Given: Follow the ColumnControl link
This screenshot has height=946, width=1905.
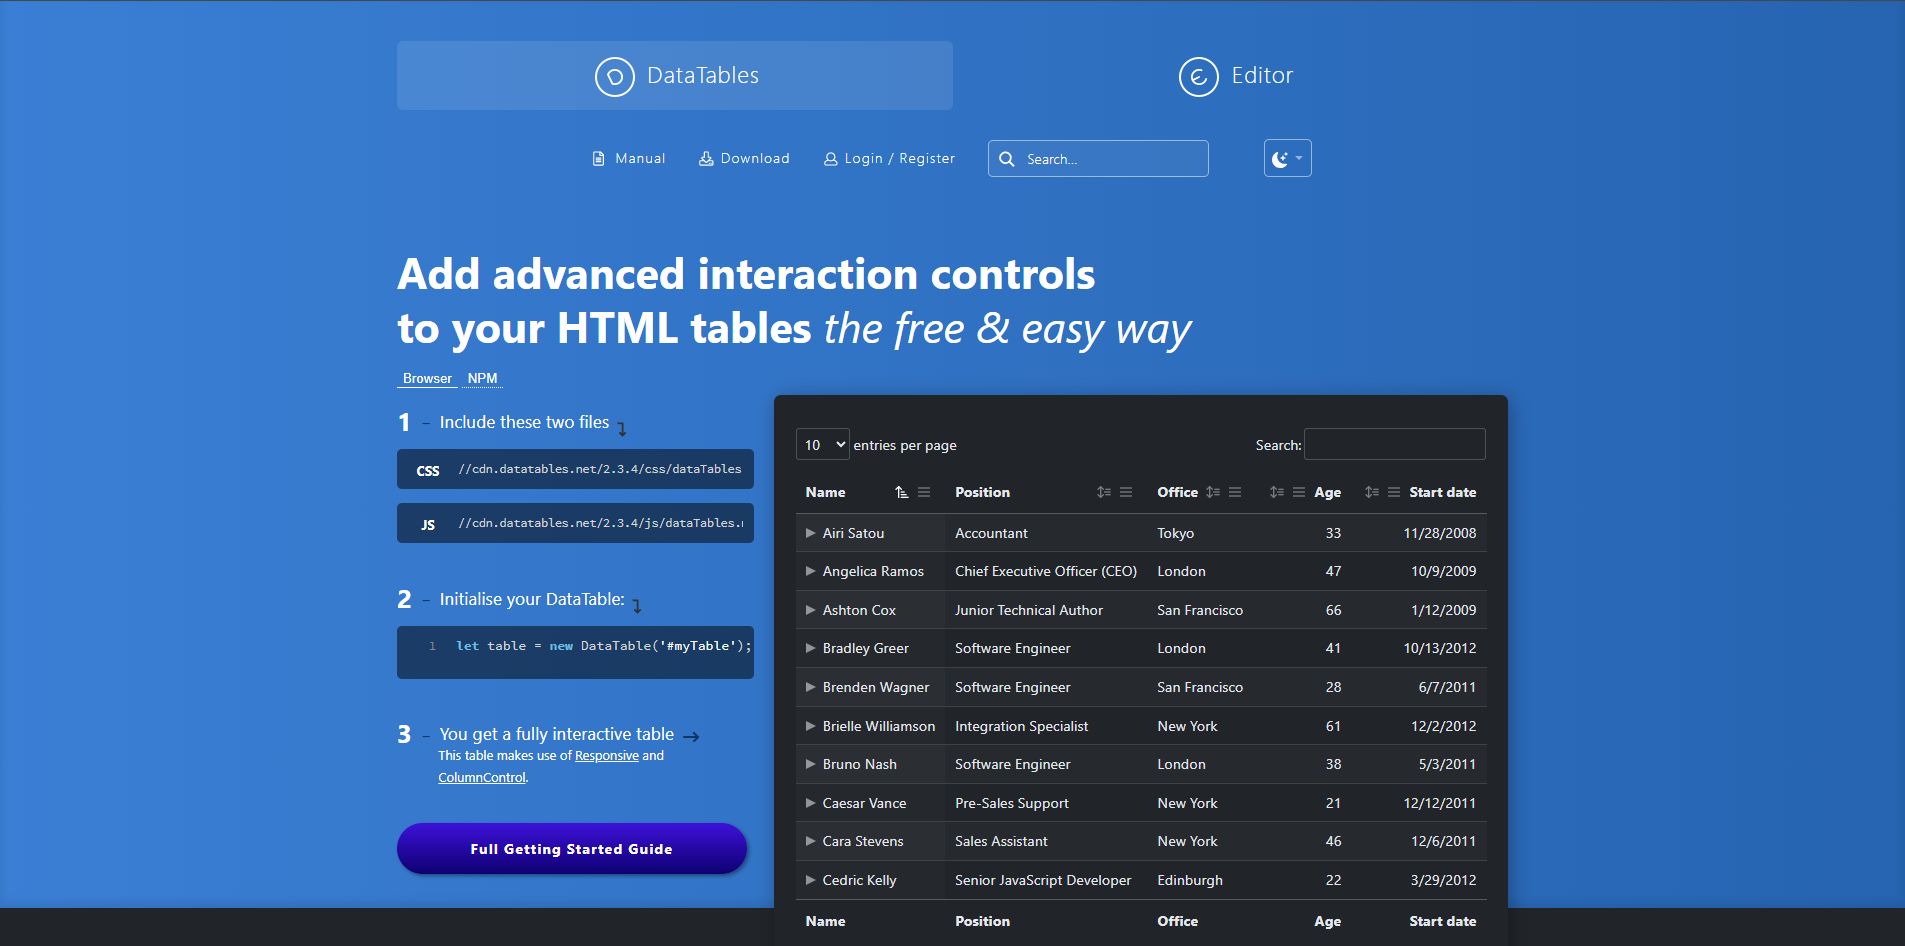Looking at the screenshot, I should pos(482,777).
